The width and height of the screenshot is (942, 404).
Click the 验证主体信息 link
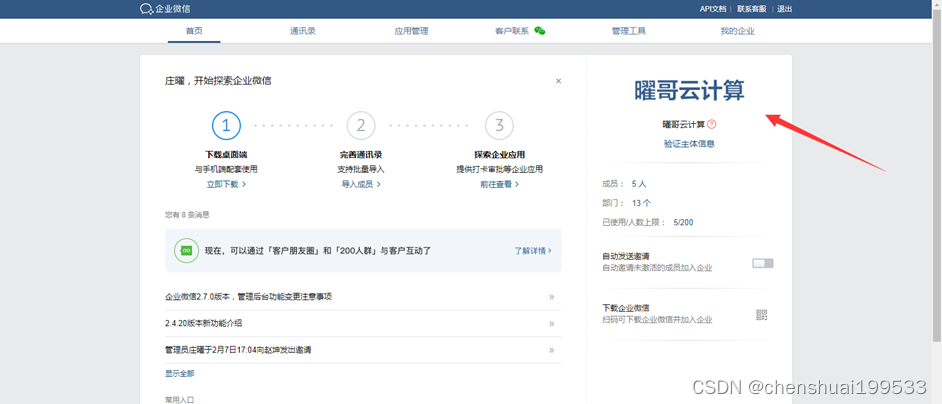[x=689, y=144]
